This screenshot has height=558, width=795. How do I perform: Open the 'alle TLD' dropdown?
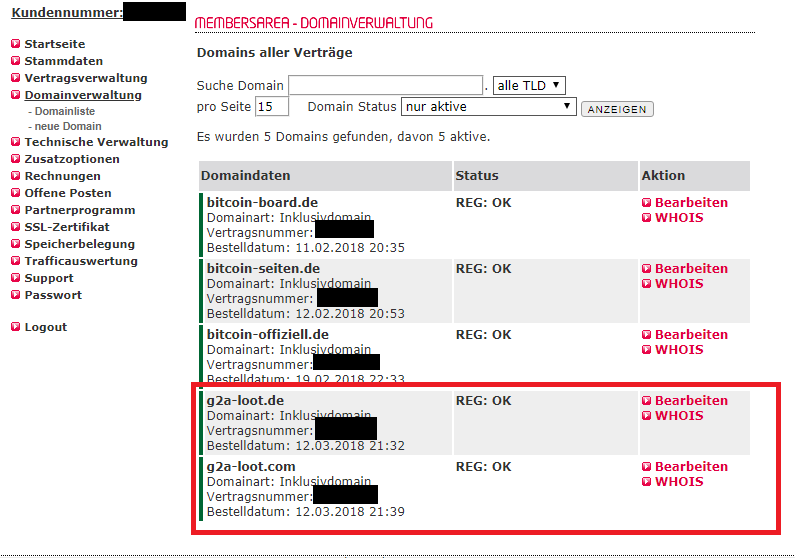pos(529,86)
